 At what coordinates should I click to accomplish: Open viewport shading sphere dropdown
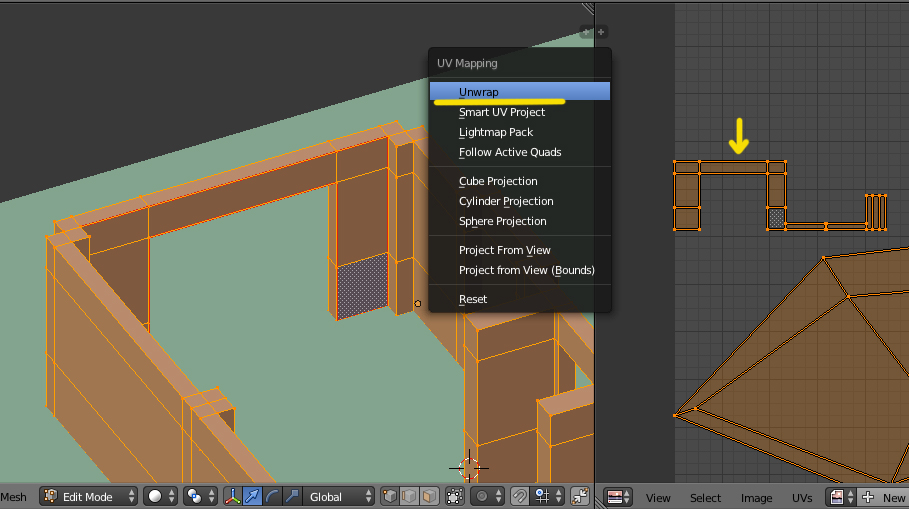pos(160,497)
